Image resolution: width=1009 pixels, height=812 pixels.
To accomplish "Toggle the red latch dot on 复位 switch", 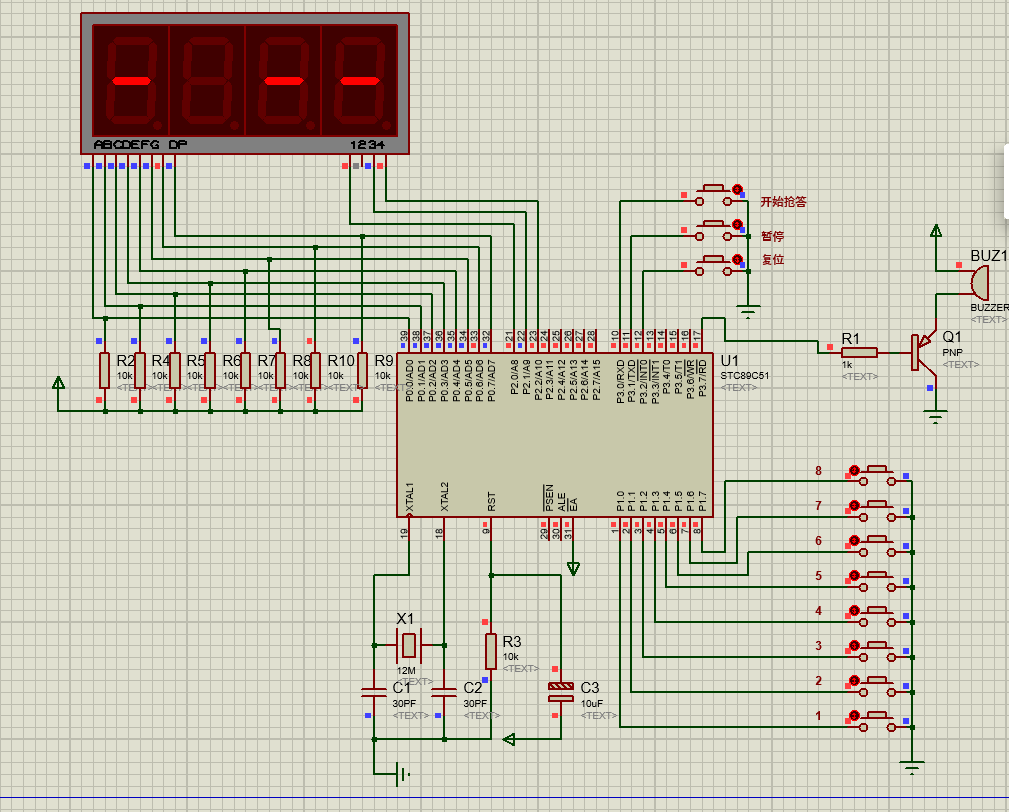I will tap(738, 260).
